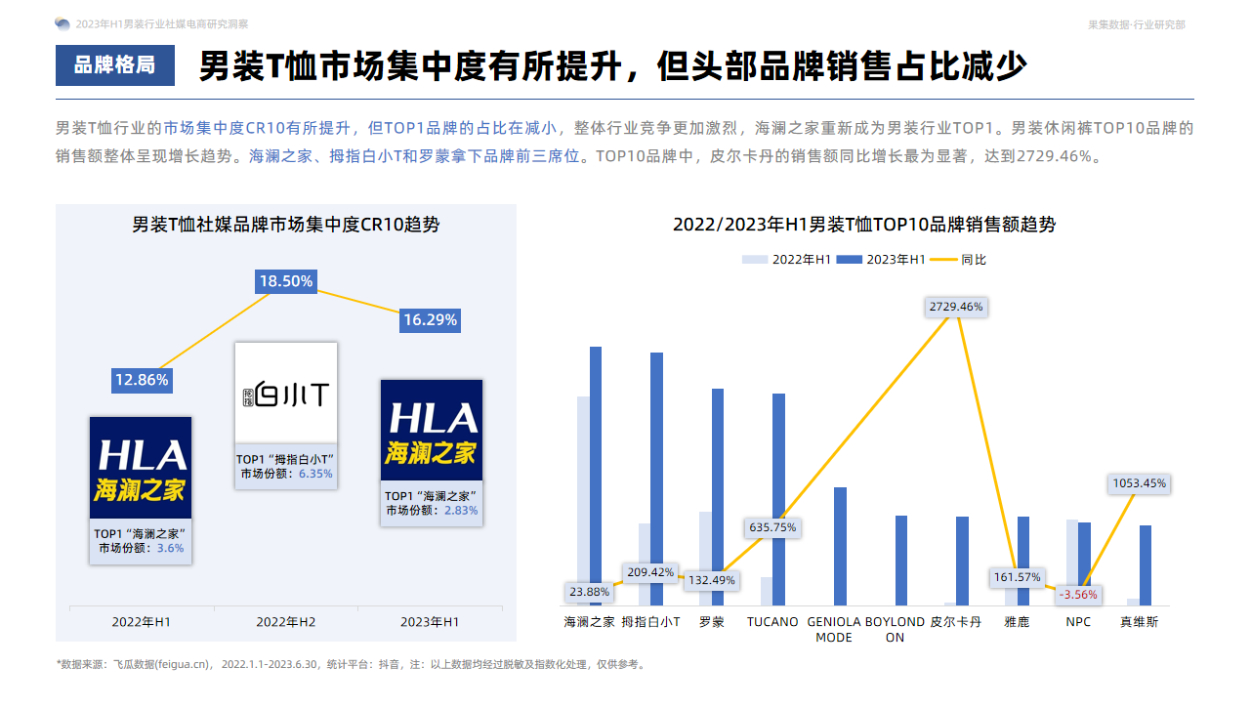Click the 1053.45% data label
Image resolution: width=1250 pixels, height=703 pixels.
click(1139, 483)
